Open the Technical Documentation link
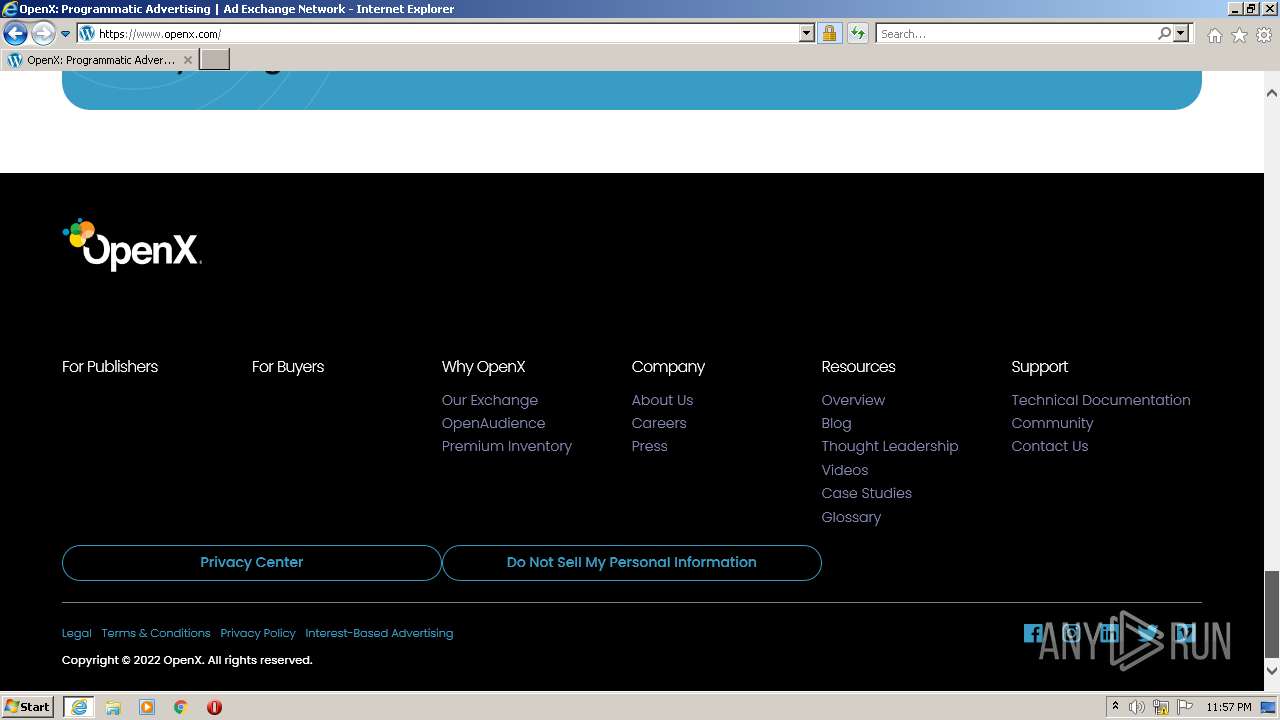 click(x=1101, y=400)
